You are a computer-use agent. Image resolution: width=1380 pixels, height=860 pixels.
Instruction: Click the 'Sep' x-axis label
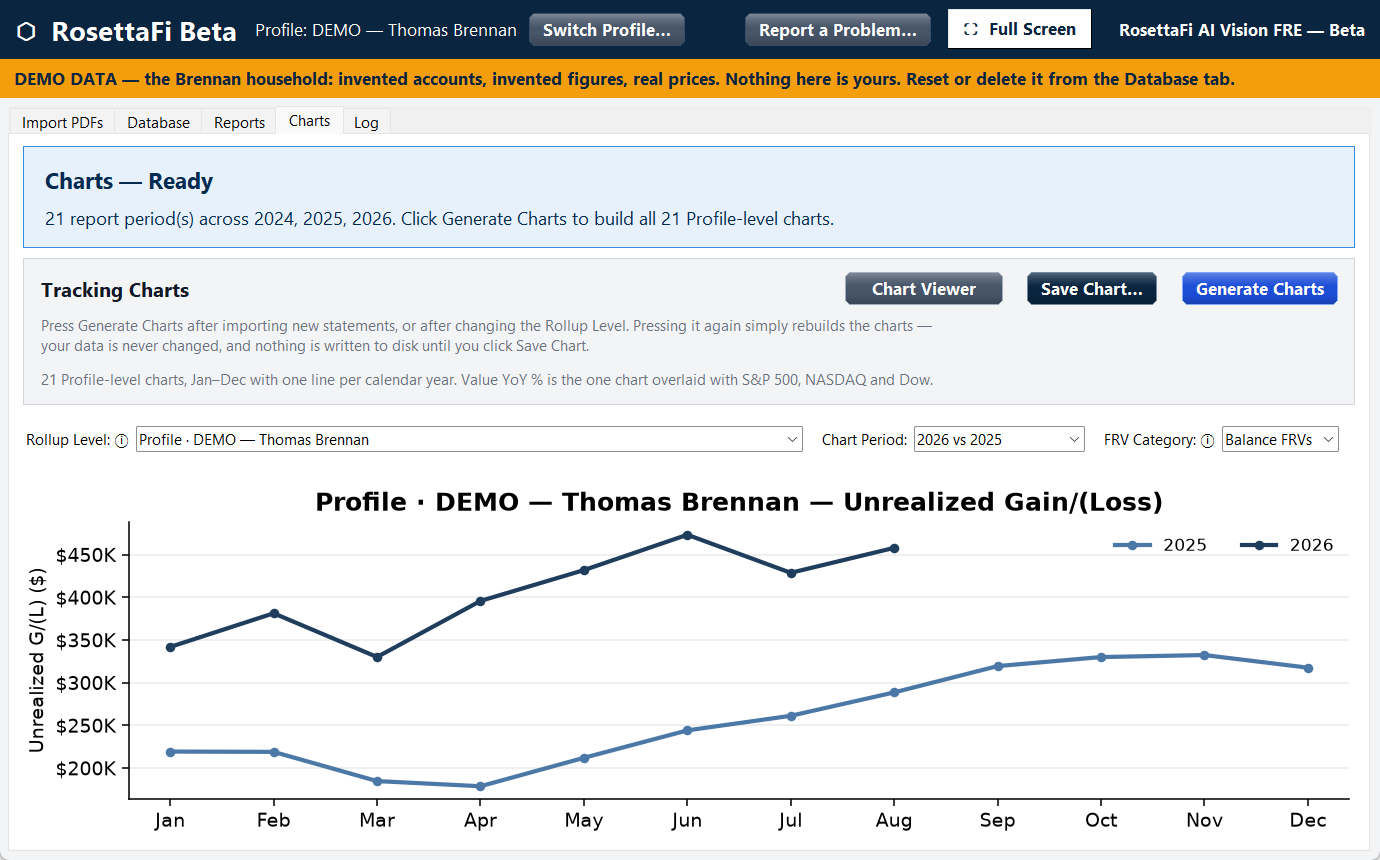tap(997, 821)
